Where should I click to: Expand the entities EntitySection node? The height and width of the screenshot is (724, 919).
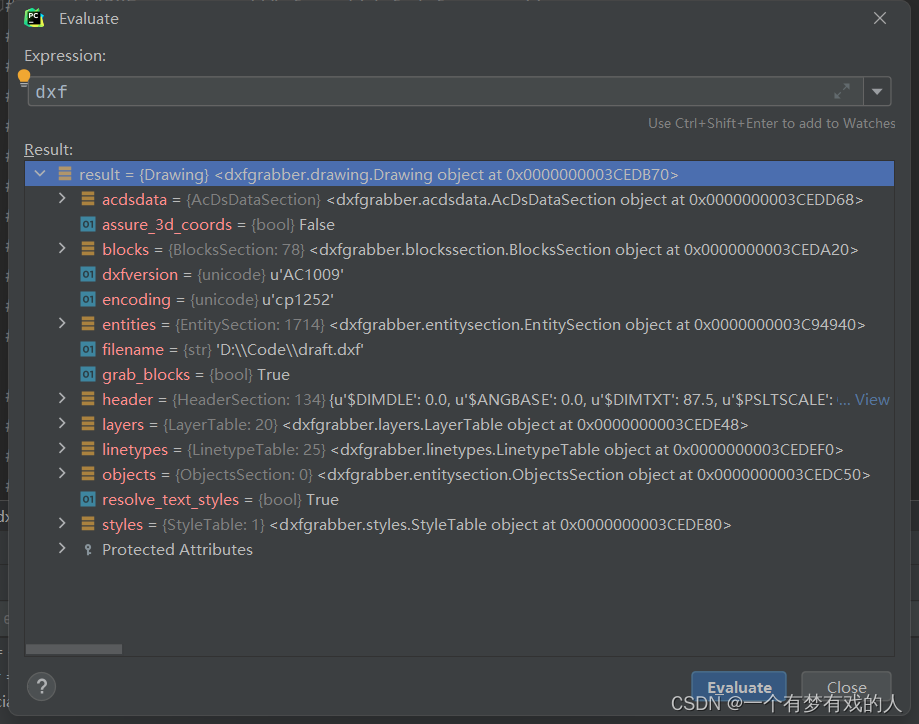pyautogui.click(x=62, y=324)
